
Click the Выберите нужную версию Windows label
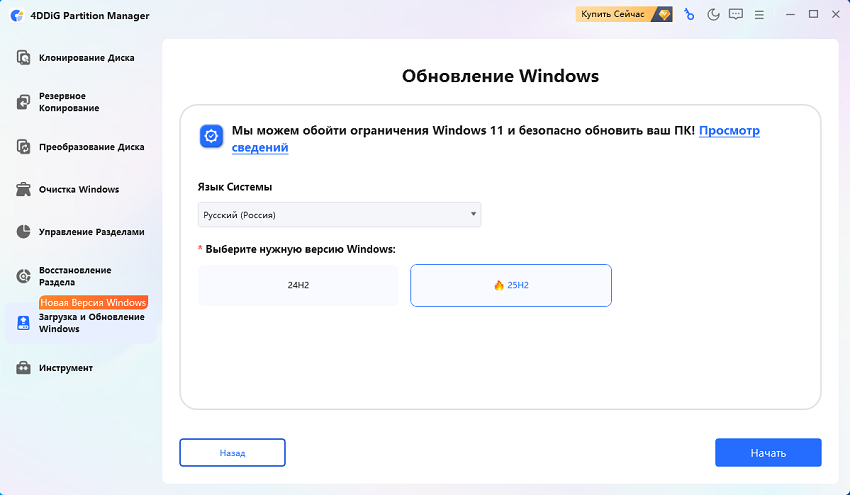(300, 249)
